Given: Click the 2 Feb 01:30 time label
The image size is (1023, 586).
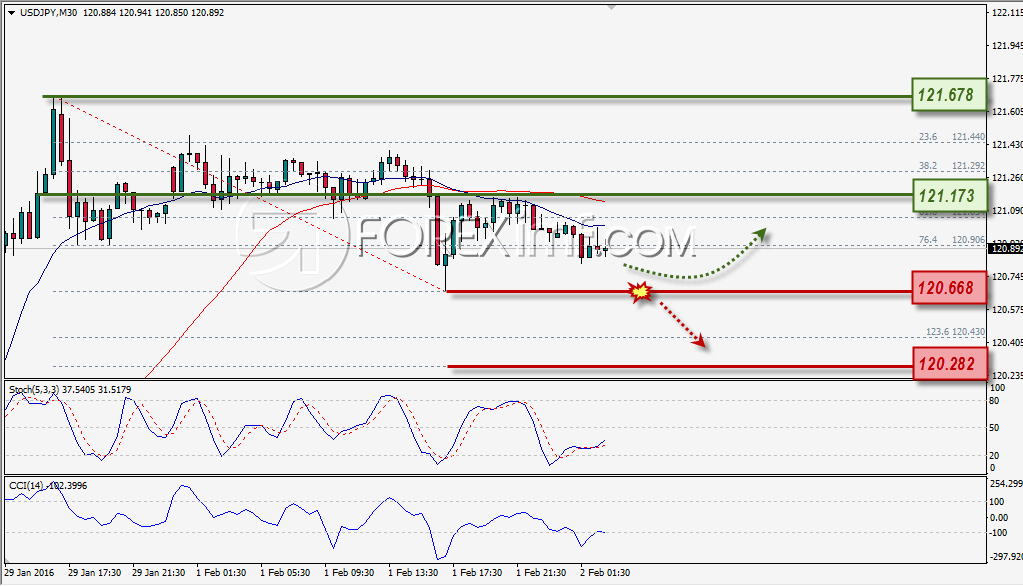Looking at the screenshot, I should tap(605, 572).
